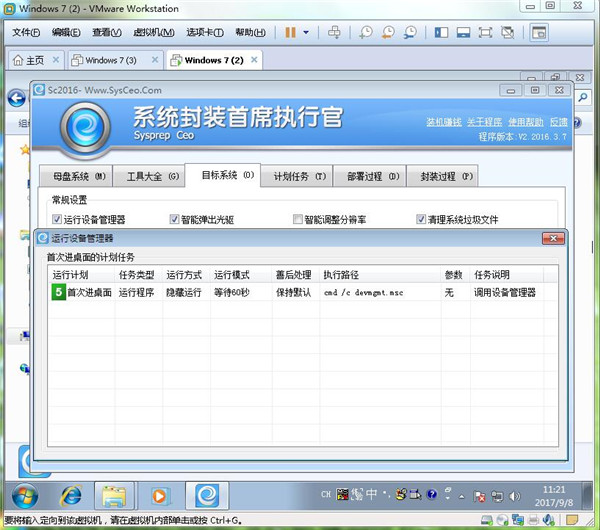This screenshot has width=600, height=530.
Task: Open the 编辑(E) menu
Action: tap(66, 33)
